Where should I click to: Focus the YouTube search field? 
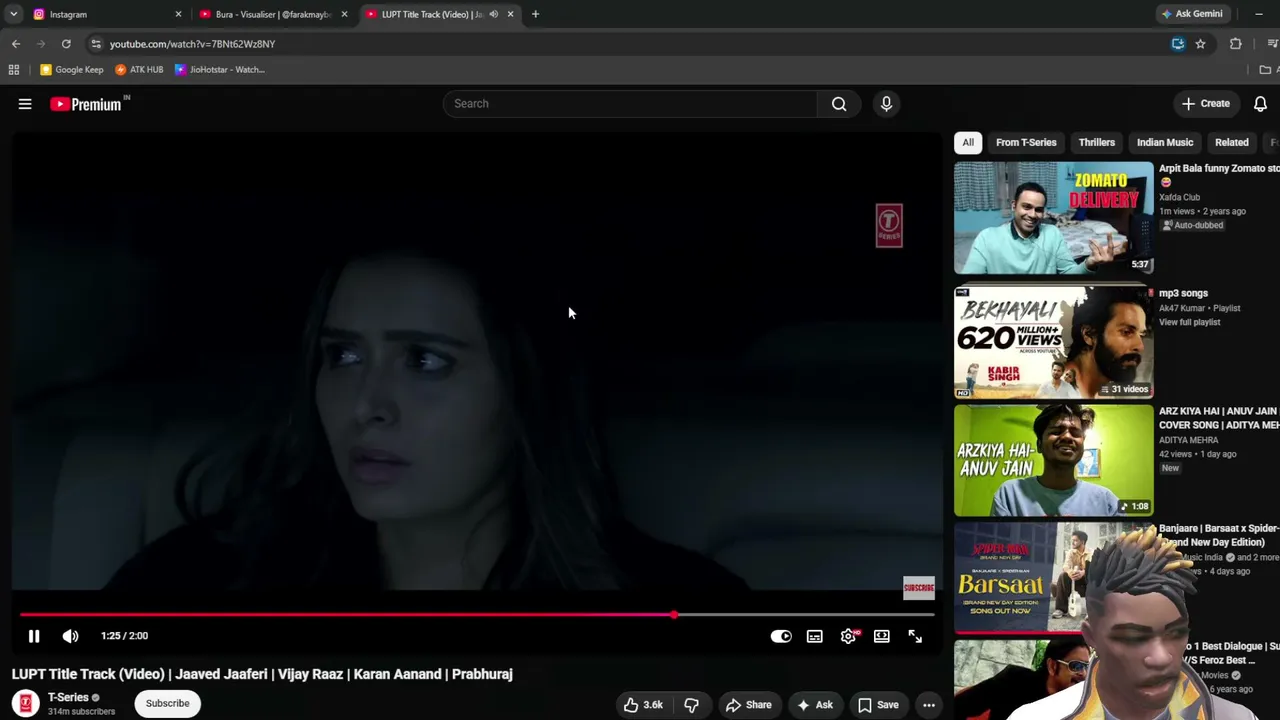(632, 104)
